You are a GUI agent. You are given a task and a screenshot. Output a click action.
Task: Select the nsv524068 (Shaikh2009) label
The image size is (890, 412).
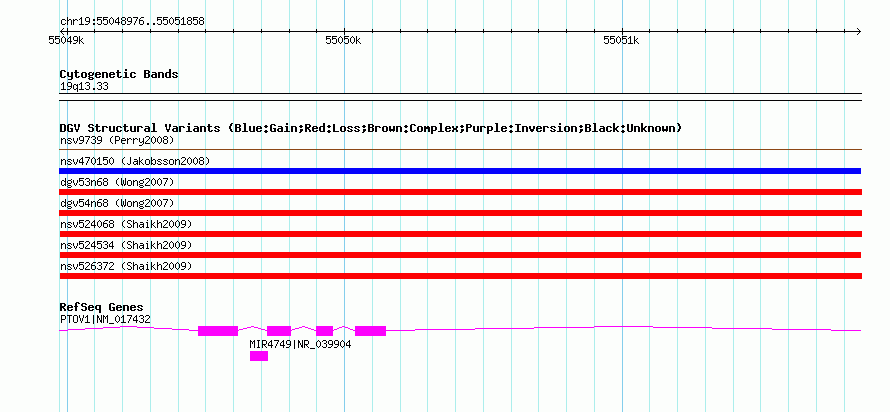126,224
